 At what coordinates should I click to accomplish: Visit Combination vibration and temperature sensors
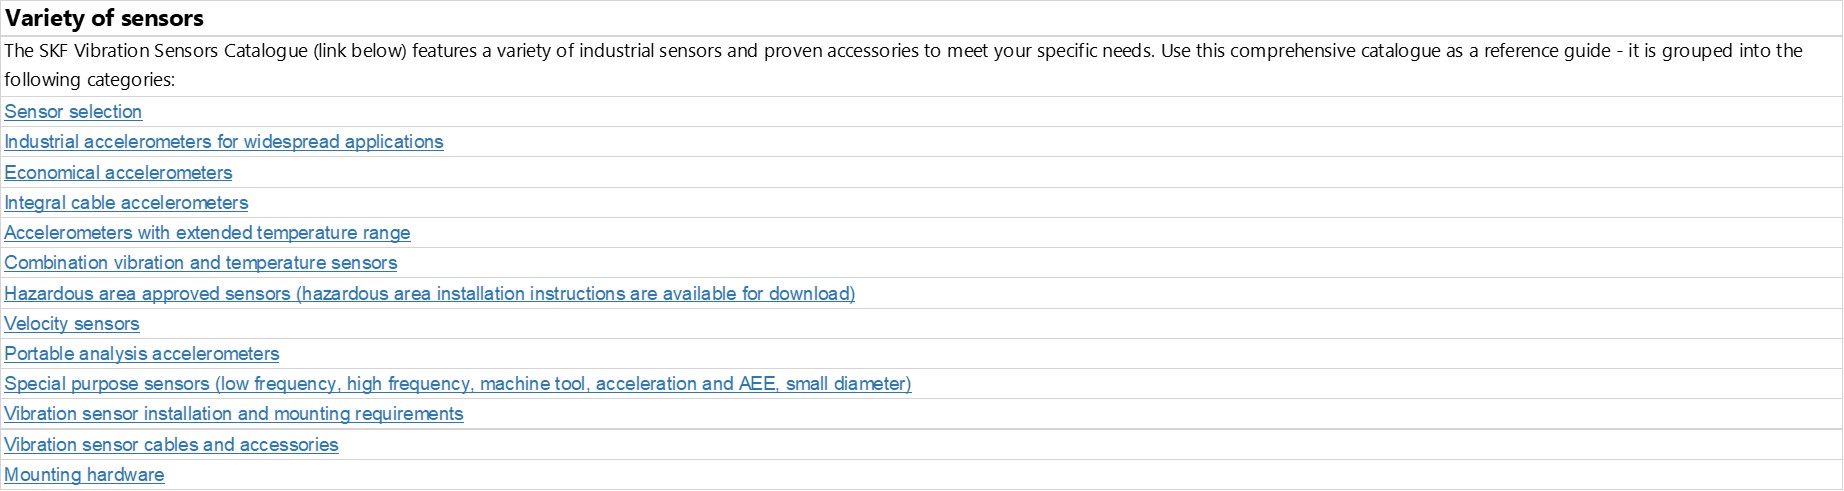(x=200, y=263)
